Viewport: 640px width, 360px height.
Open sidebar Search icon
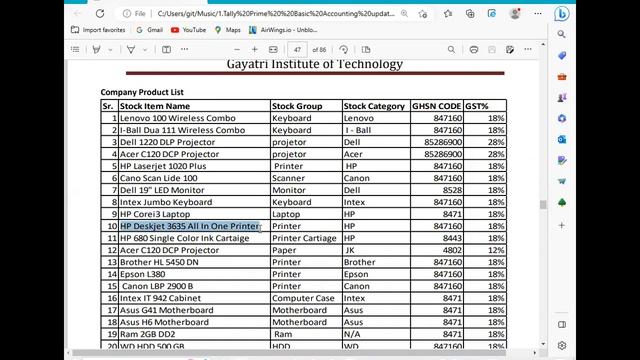[x=562, y=34]
